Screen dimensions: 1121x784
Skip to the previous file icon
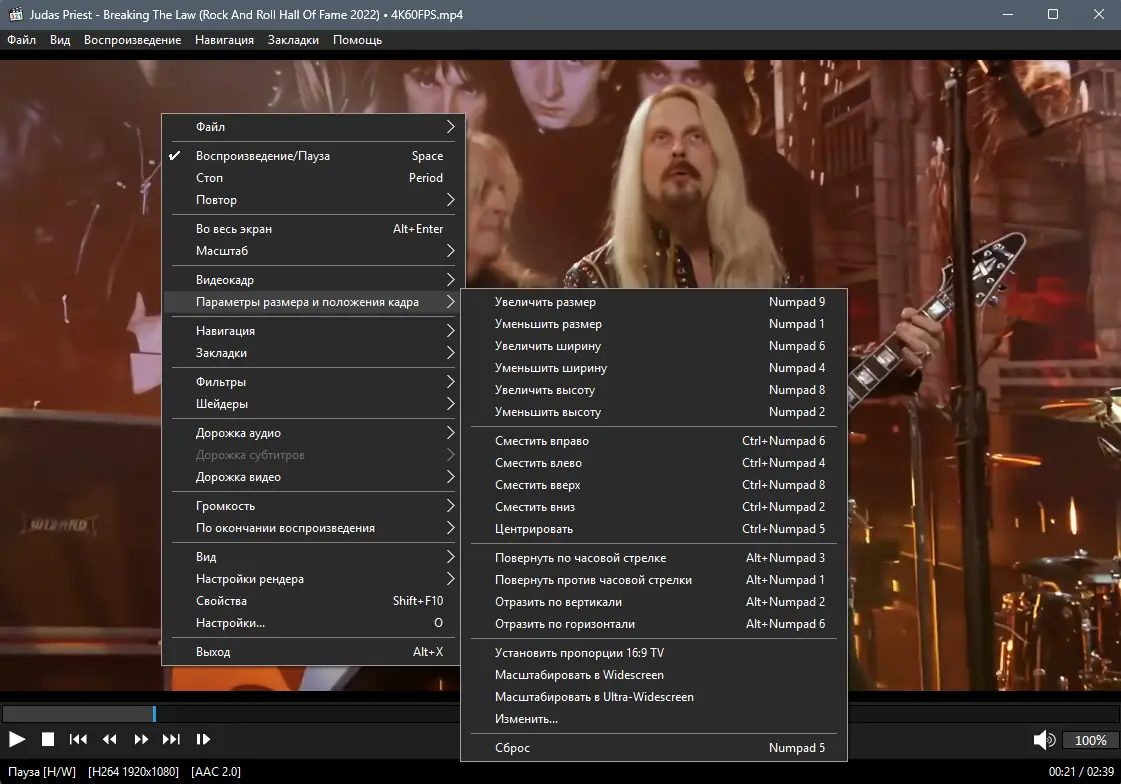[78, 739]
